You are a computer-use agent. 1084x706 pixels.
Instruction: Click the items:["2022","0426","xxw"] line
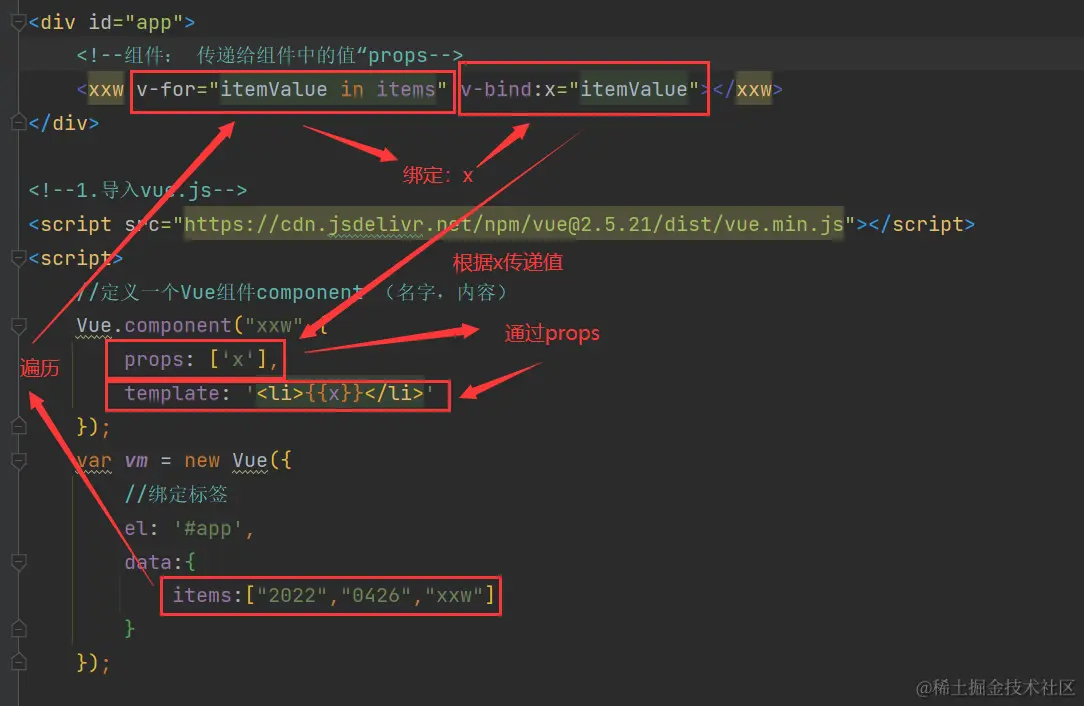(333, 595)
